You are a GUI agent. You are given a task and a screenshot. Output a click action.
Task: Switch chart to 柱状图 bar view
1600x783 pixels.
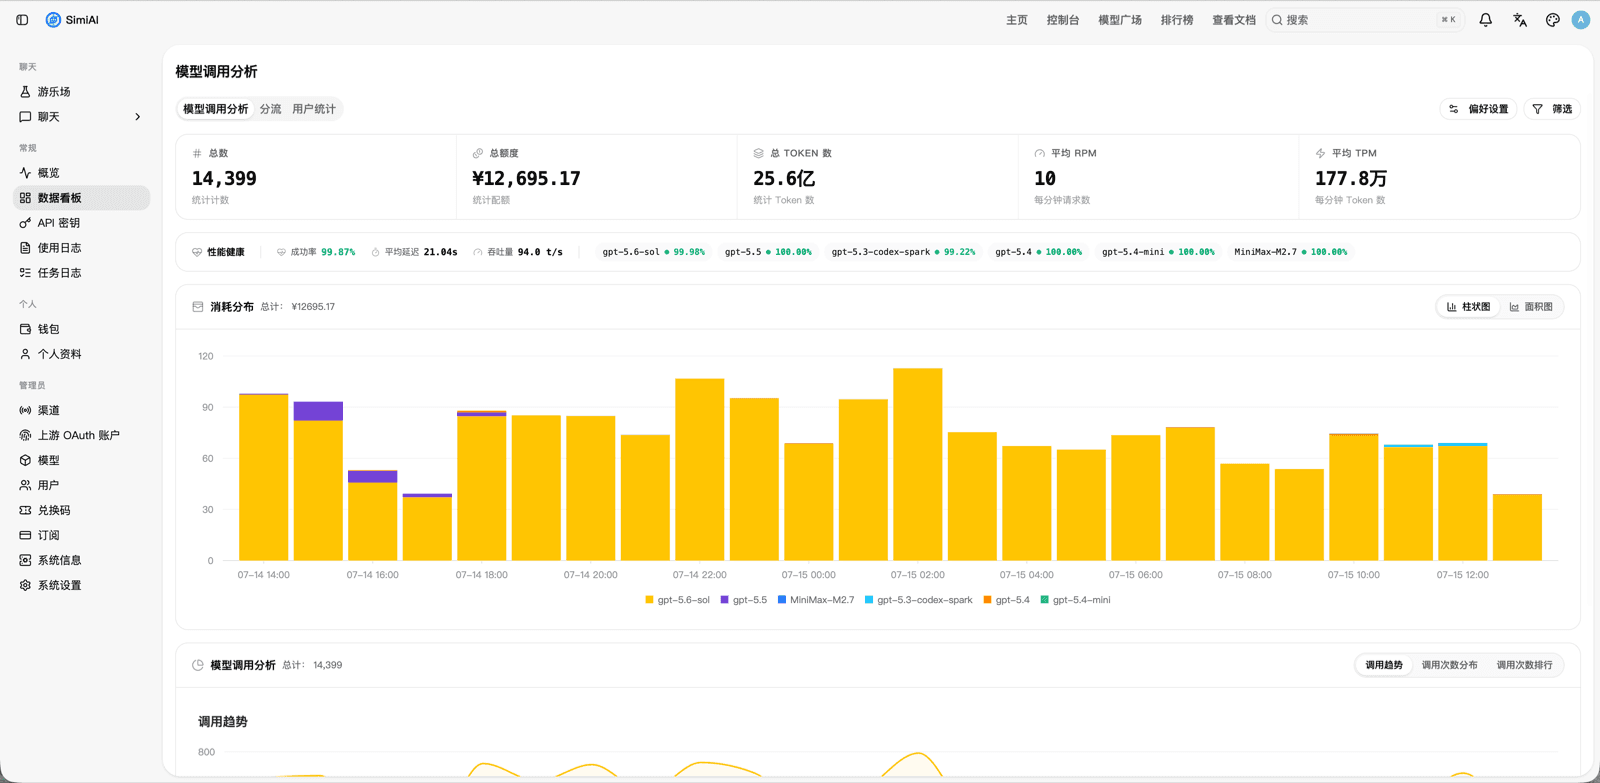[1469, 307]
